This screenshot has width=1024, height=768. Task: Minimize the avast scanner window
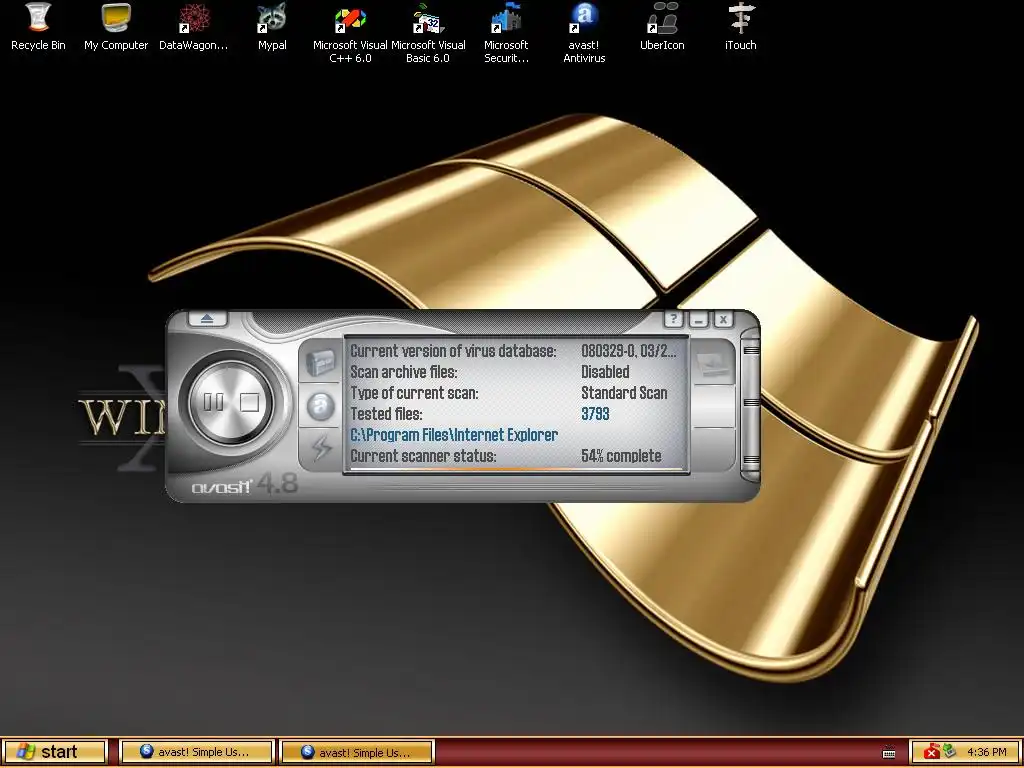coord(699,319)
